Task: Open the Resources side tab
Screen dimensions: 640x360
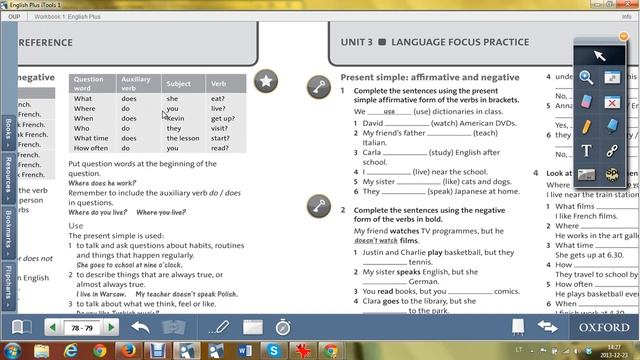Action: [8, 178]
